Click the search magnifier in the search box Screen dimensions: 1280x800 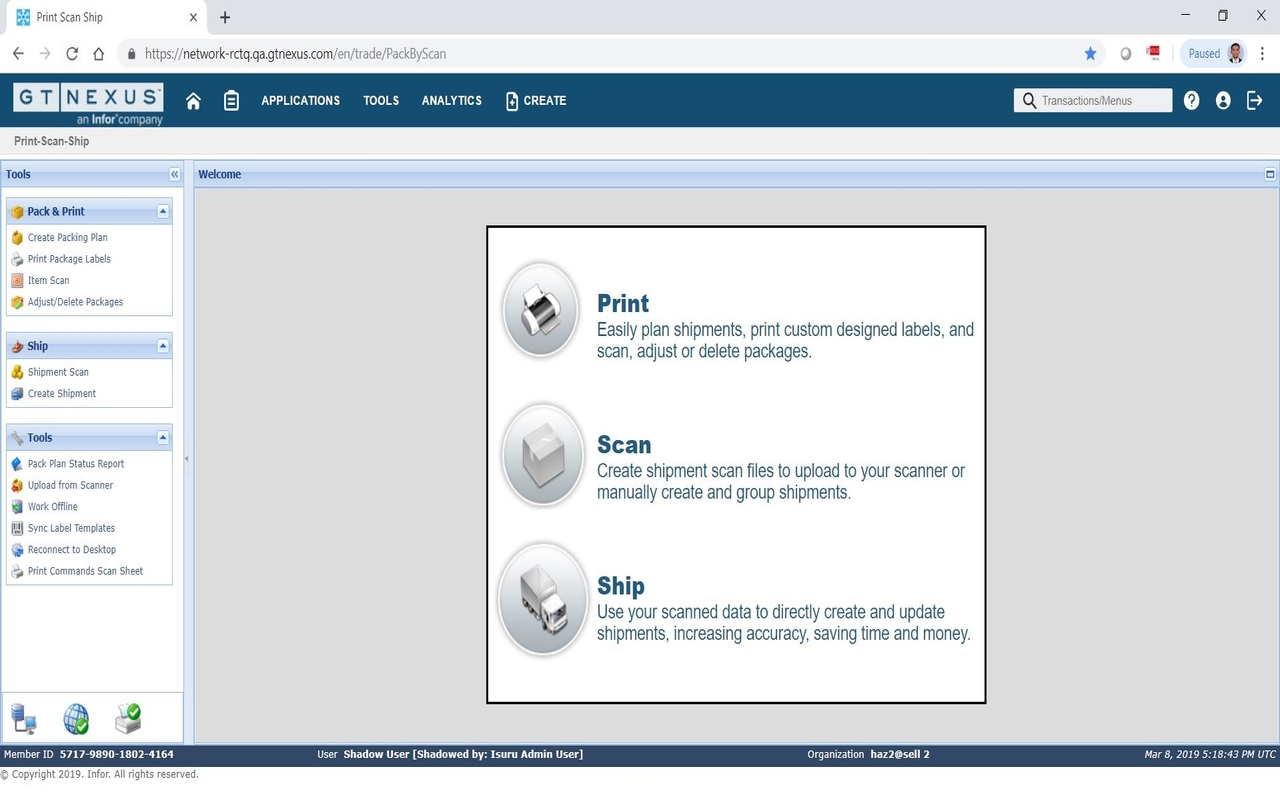coord(1029,100)
